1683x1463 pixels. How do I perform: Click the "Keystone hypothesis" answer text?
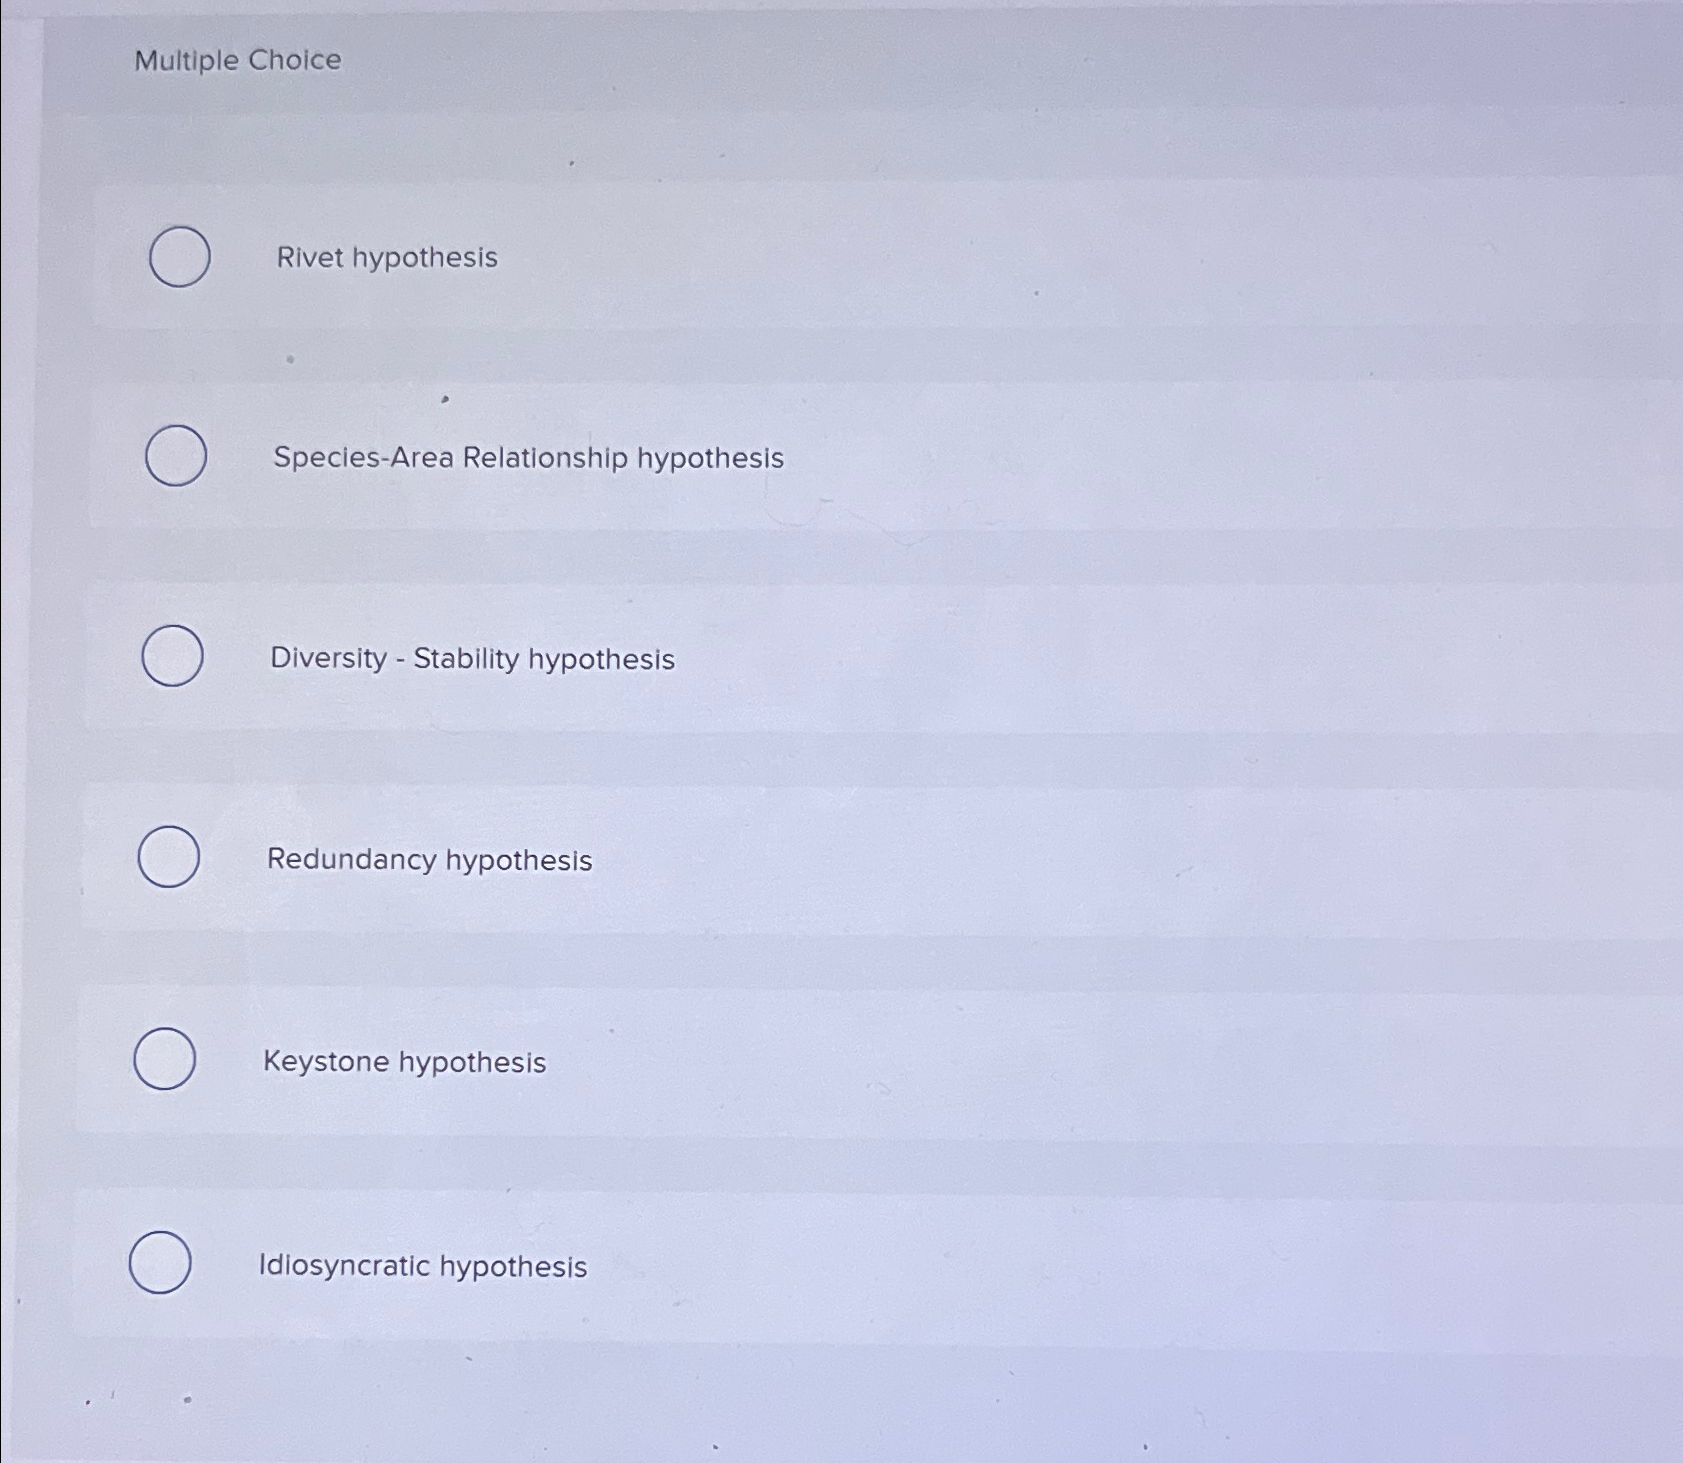[405, 1062]
